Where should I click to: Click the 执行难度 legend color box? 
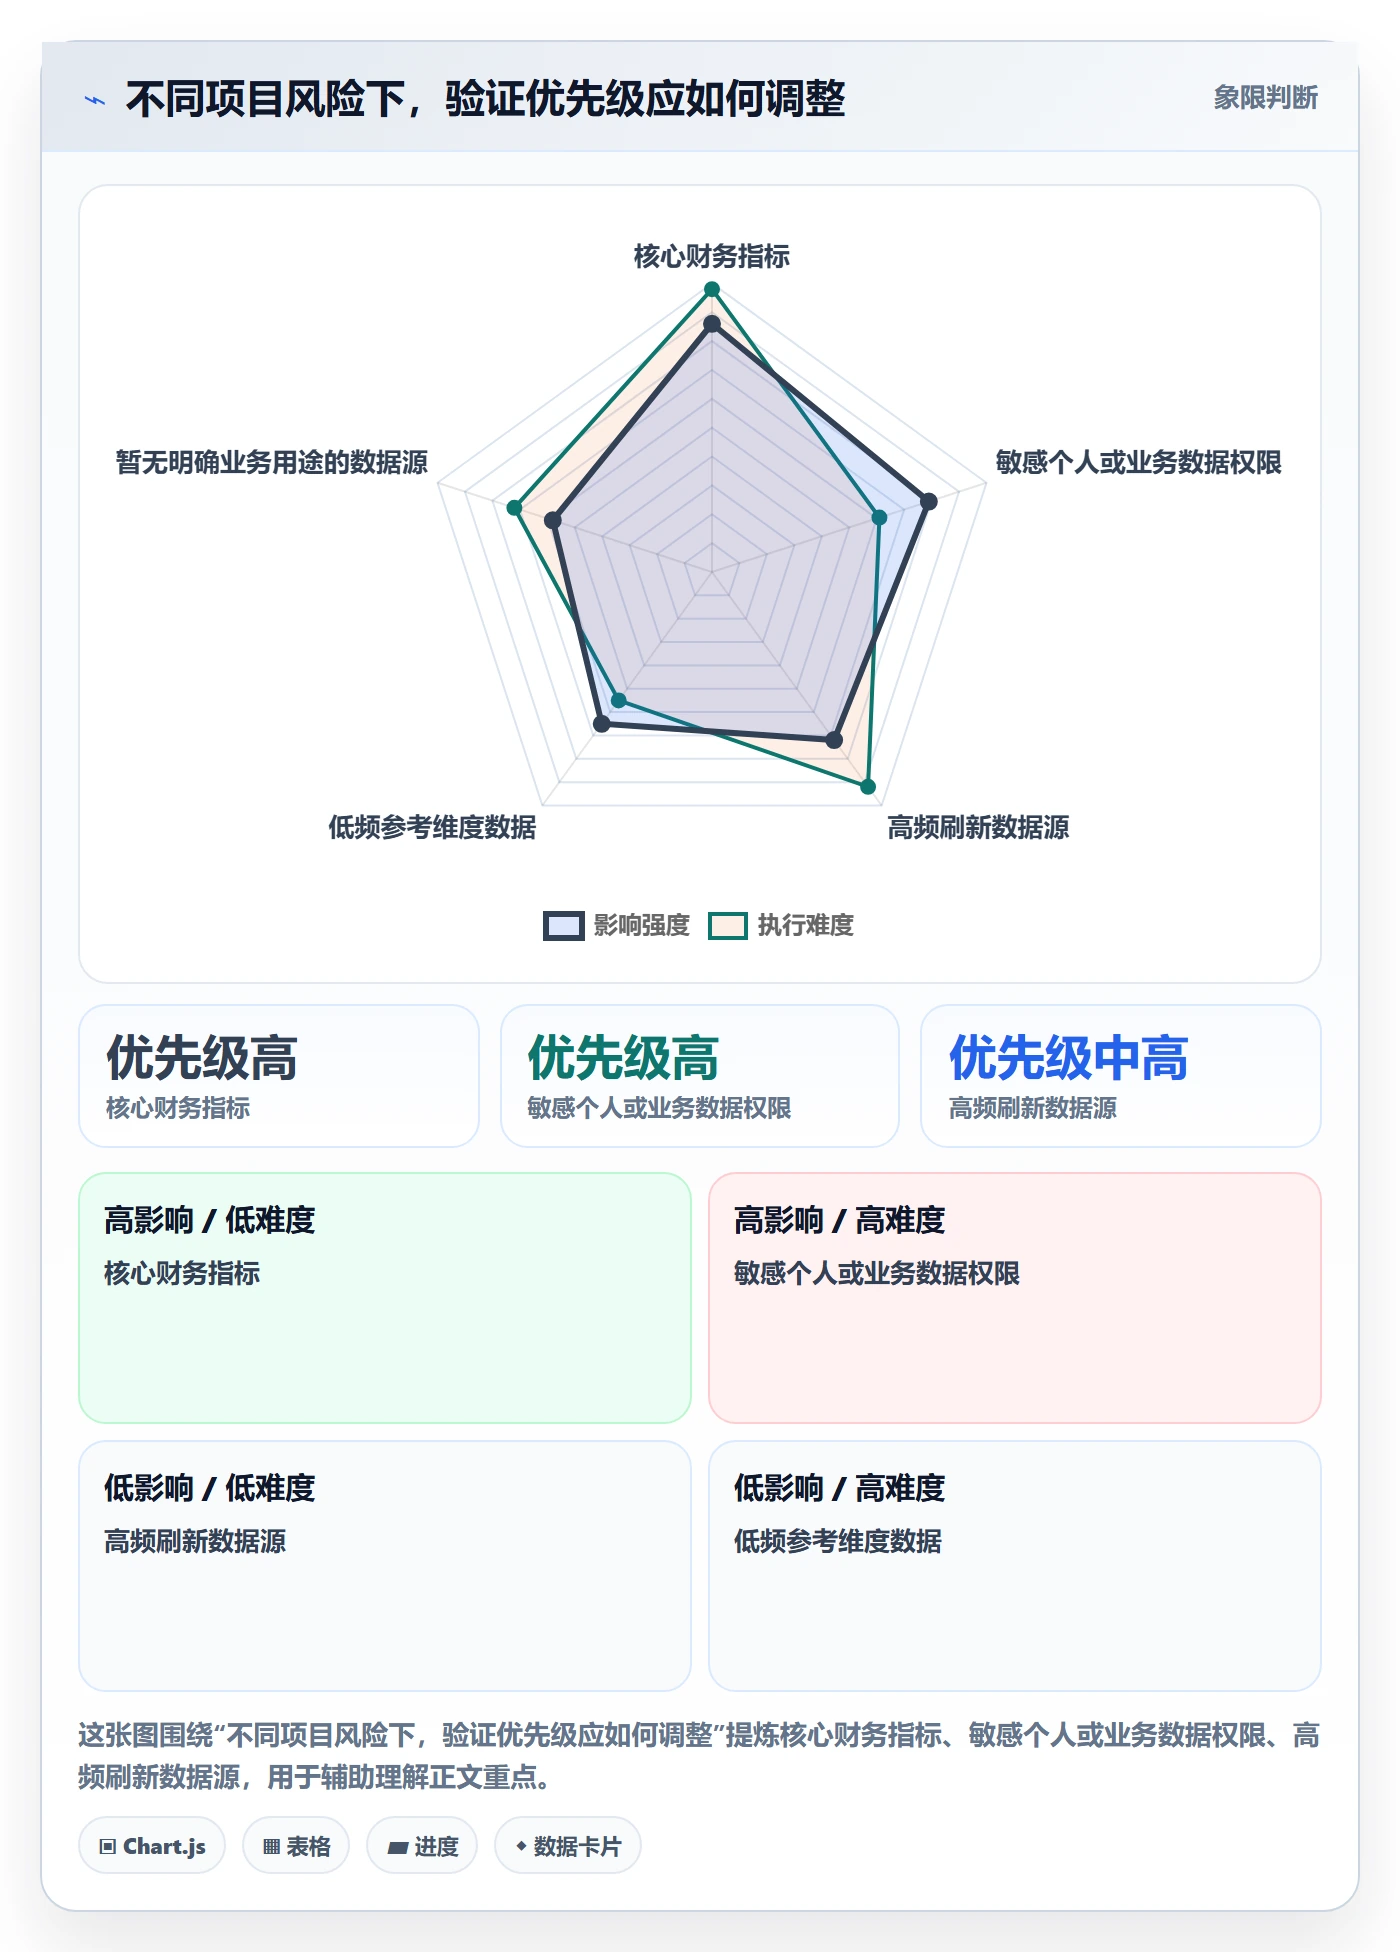[x=728, y=925]
